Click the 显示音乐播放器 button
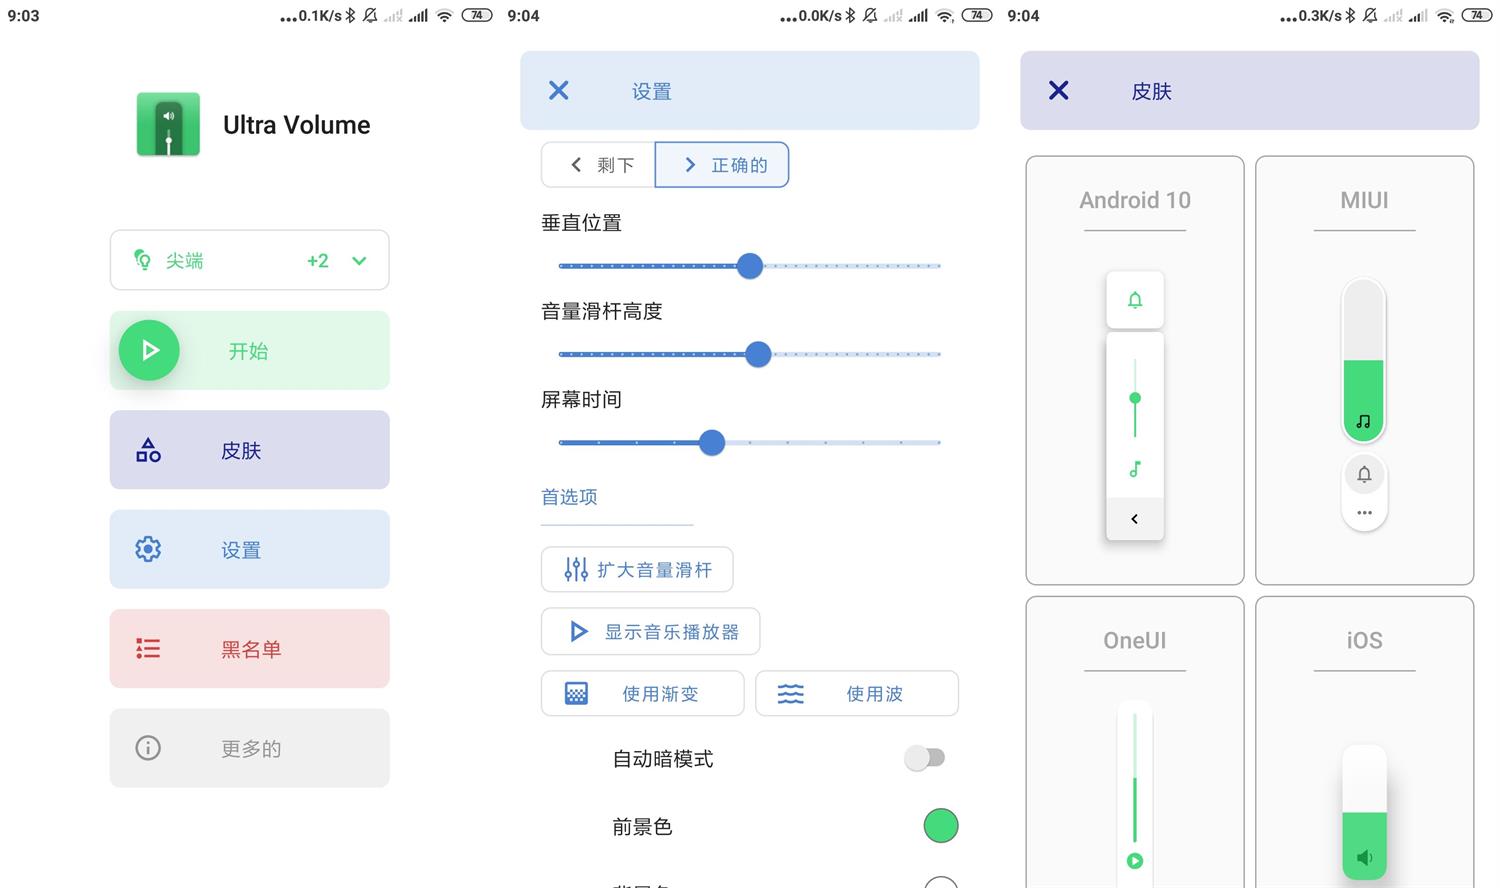This screenshot has width=1500, height=888. tap(650, 632)
